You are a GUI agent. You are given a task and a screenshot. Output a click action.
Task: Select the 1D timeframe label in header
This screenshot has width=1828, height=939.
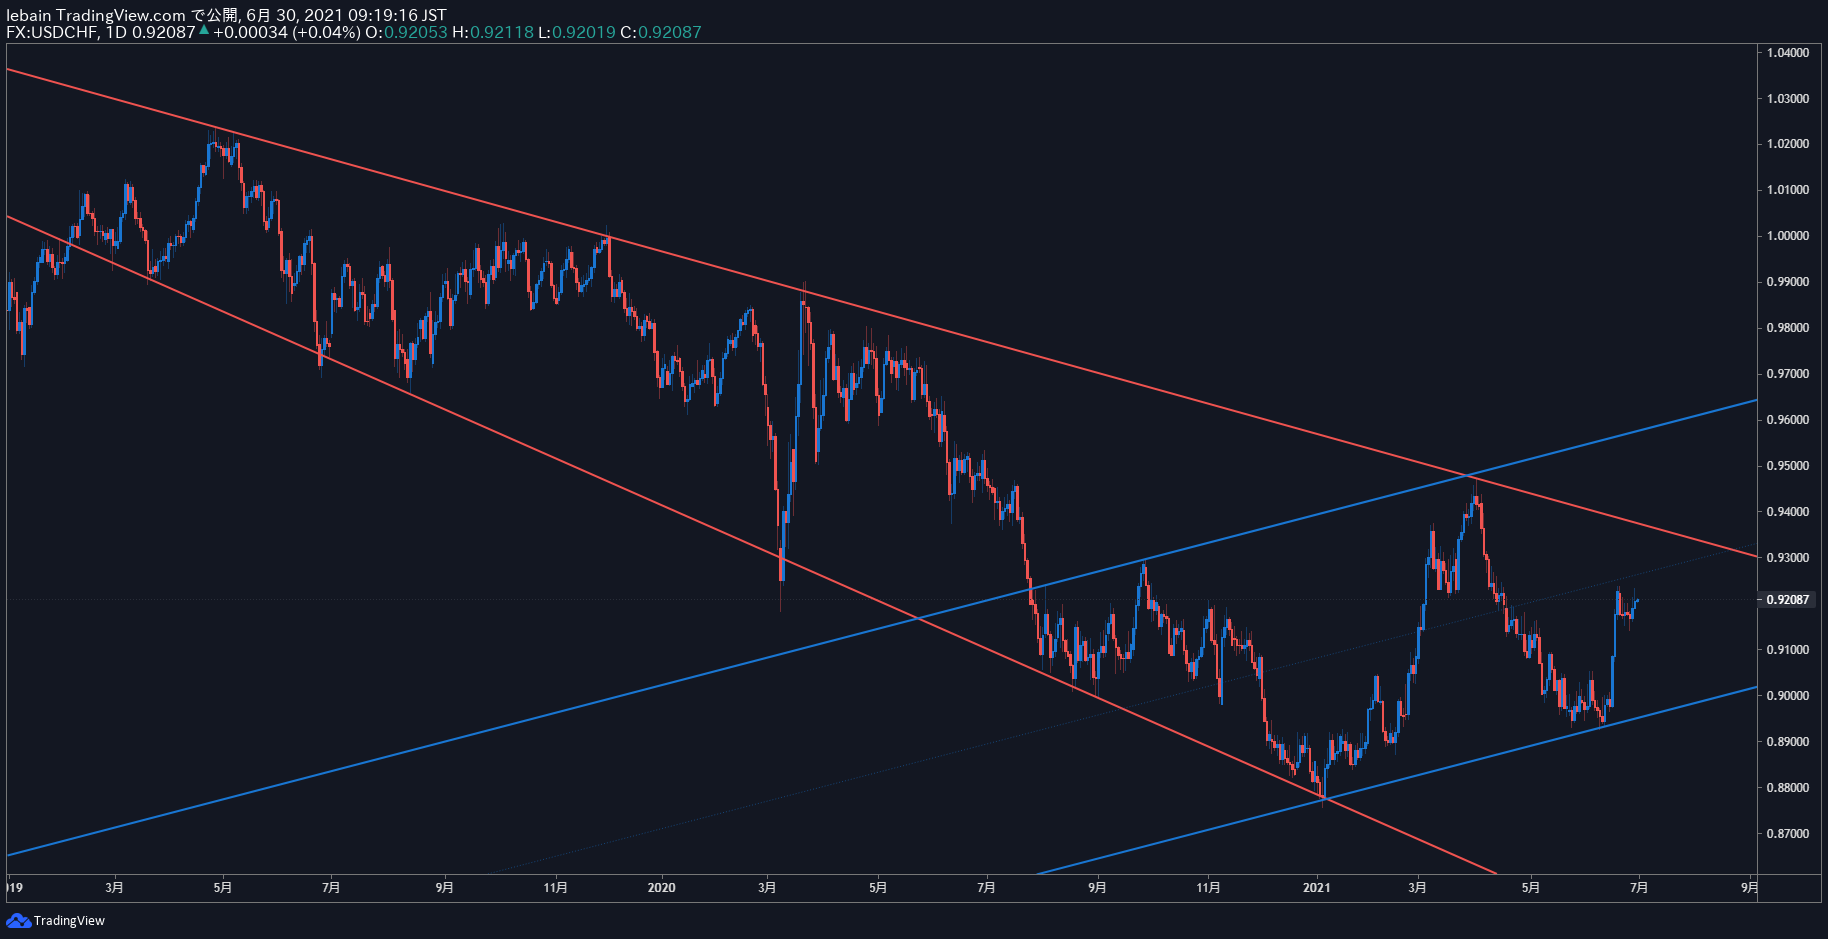click(117, 32)
